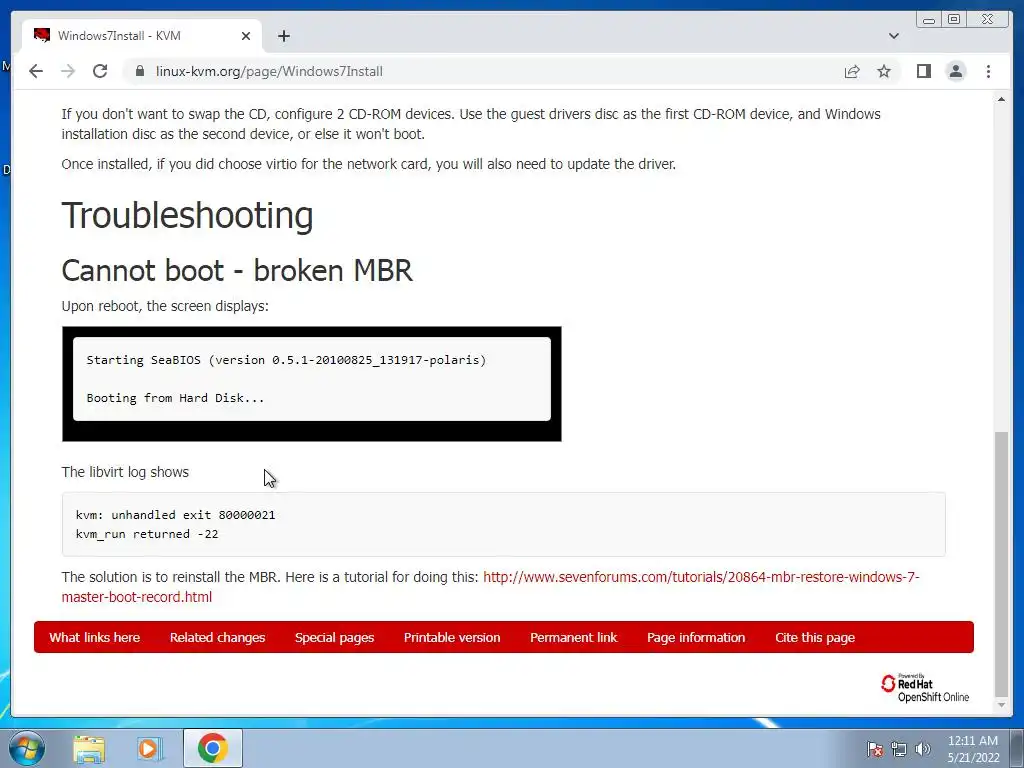
Task: Click the address bar URL
Action: click(269, 71)
